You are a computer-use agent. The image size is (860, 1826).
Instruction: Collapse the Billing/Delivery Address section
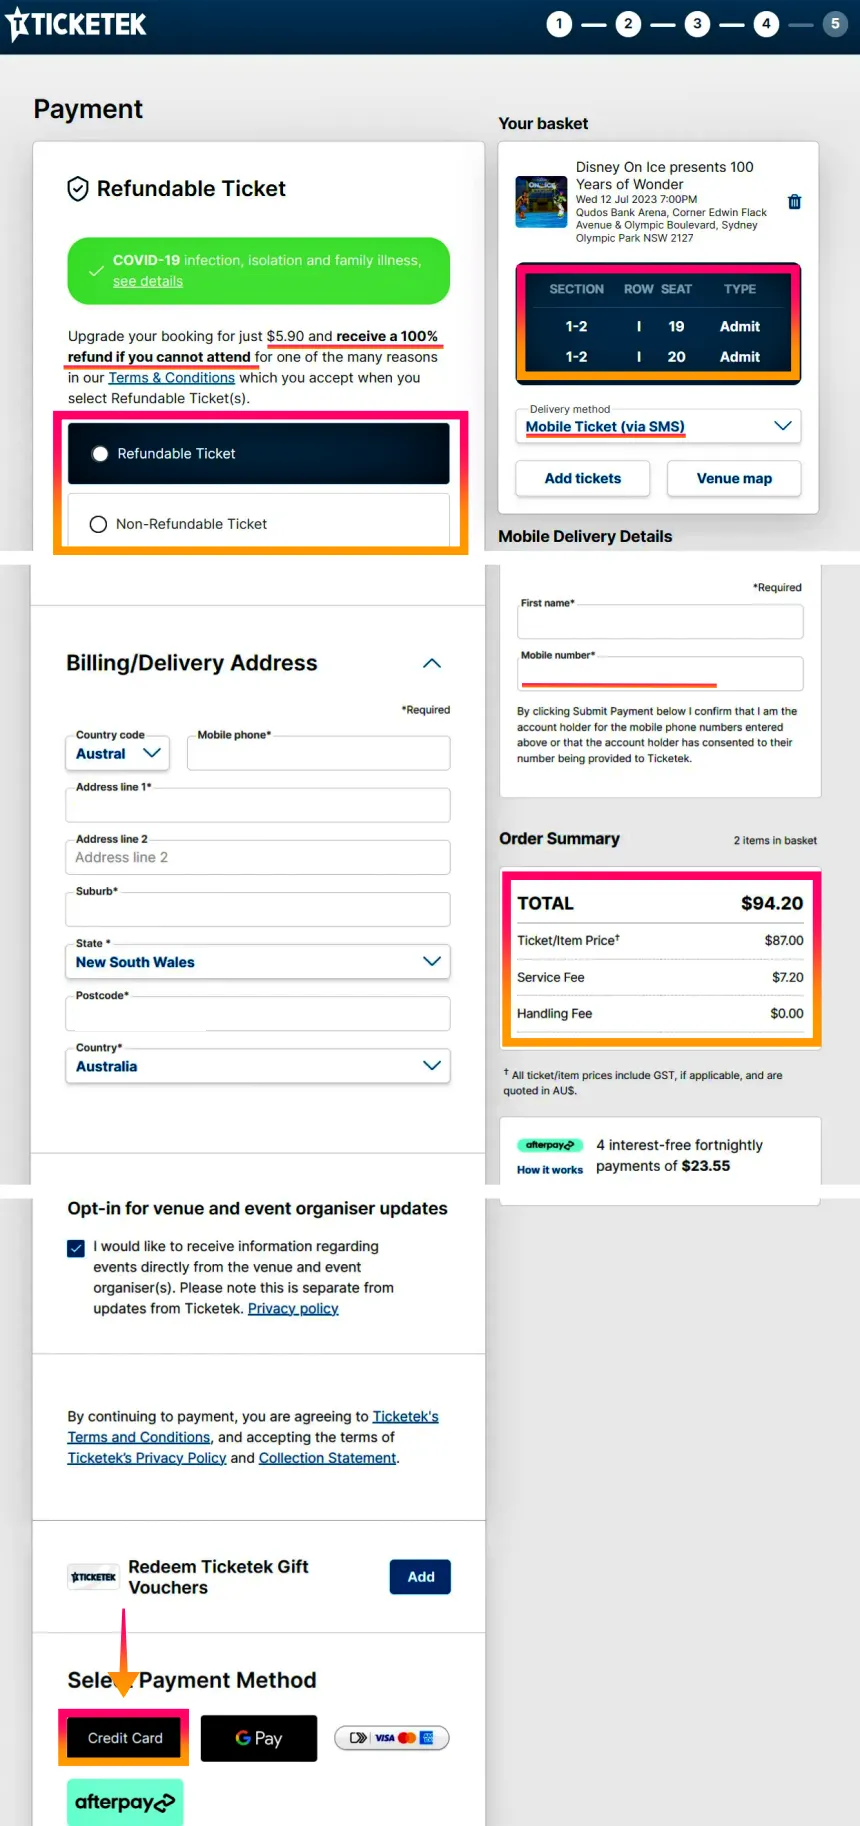click(x=432, y=664)
